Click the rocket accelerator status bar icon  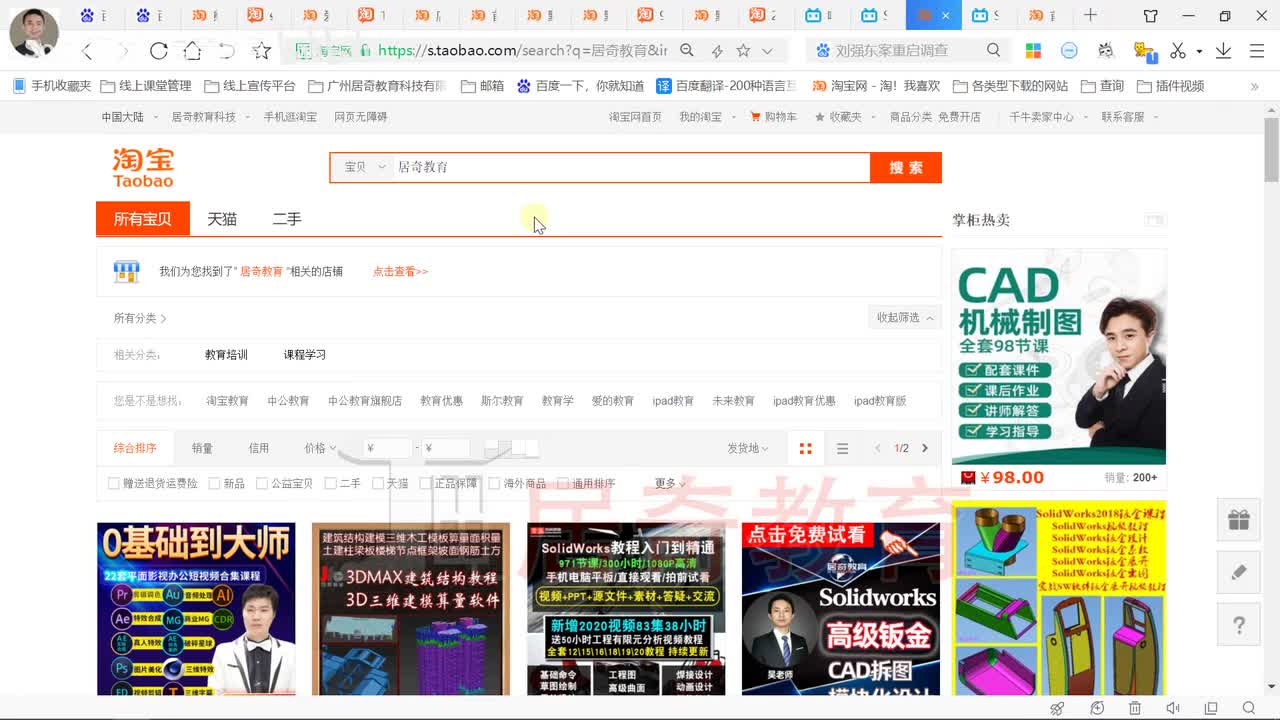(1057, 708)
